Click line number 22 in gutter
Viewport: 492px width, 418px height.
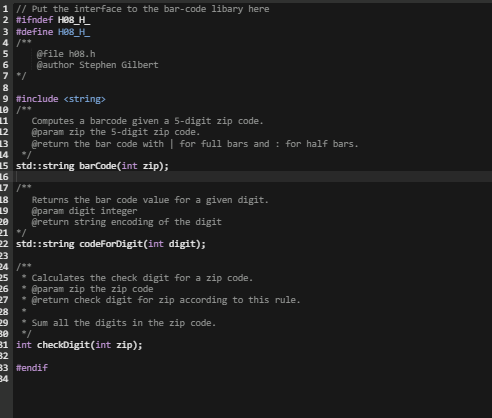(4, 244)
